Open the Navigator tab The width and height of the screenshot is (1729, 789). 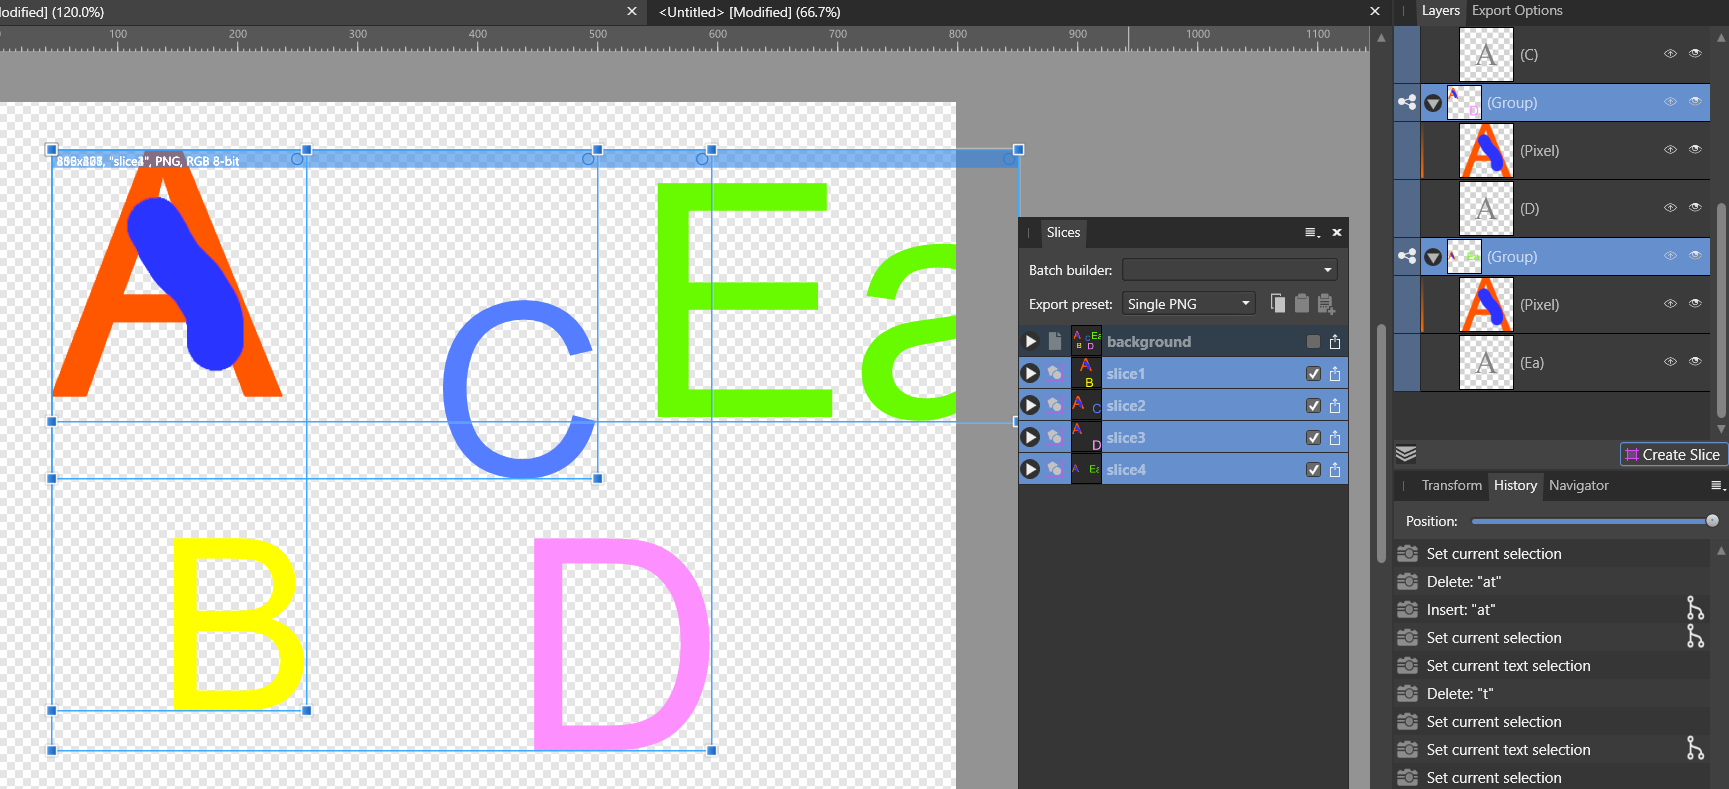point(1578,486)
